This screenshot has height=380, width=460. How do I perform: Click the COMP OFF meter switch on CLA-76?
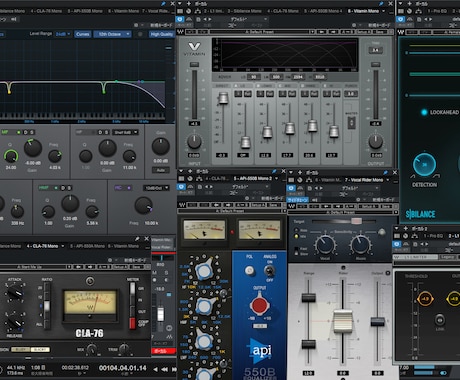point(133,322)
